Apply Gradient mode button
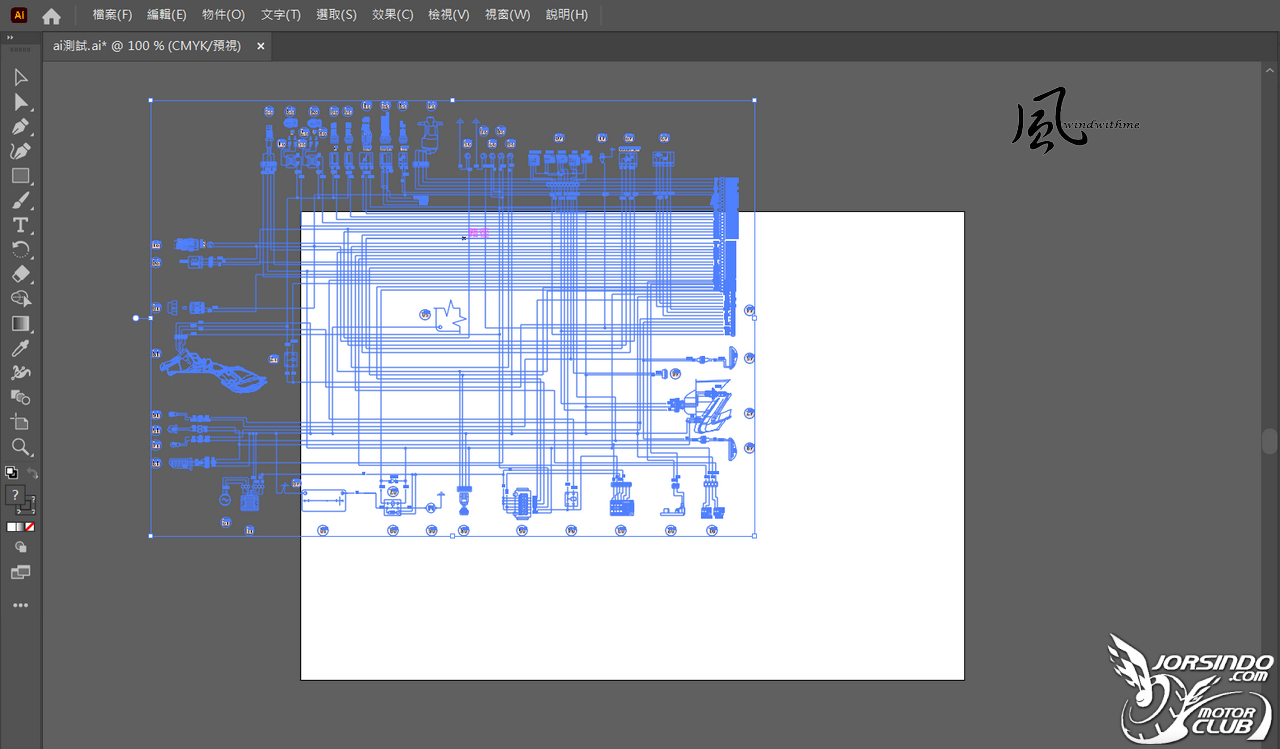Viewport: 1280px width, 749px height. coord(20,527)
